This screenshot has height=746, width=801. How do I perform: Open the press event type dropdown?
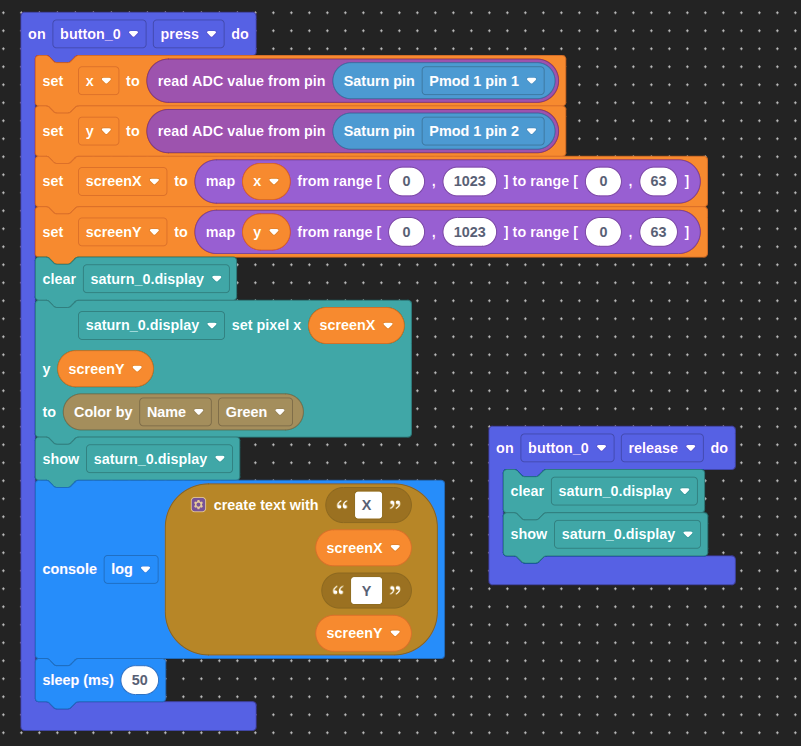pyautogui.click(x=188, y=34)
